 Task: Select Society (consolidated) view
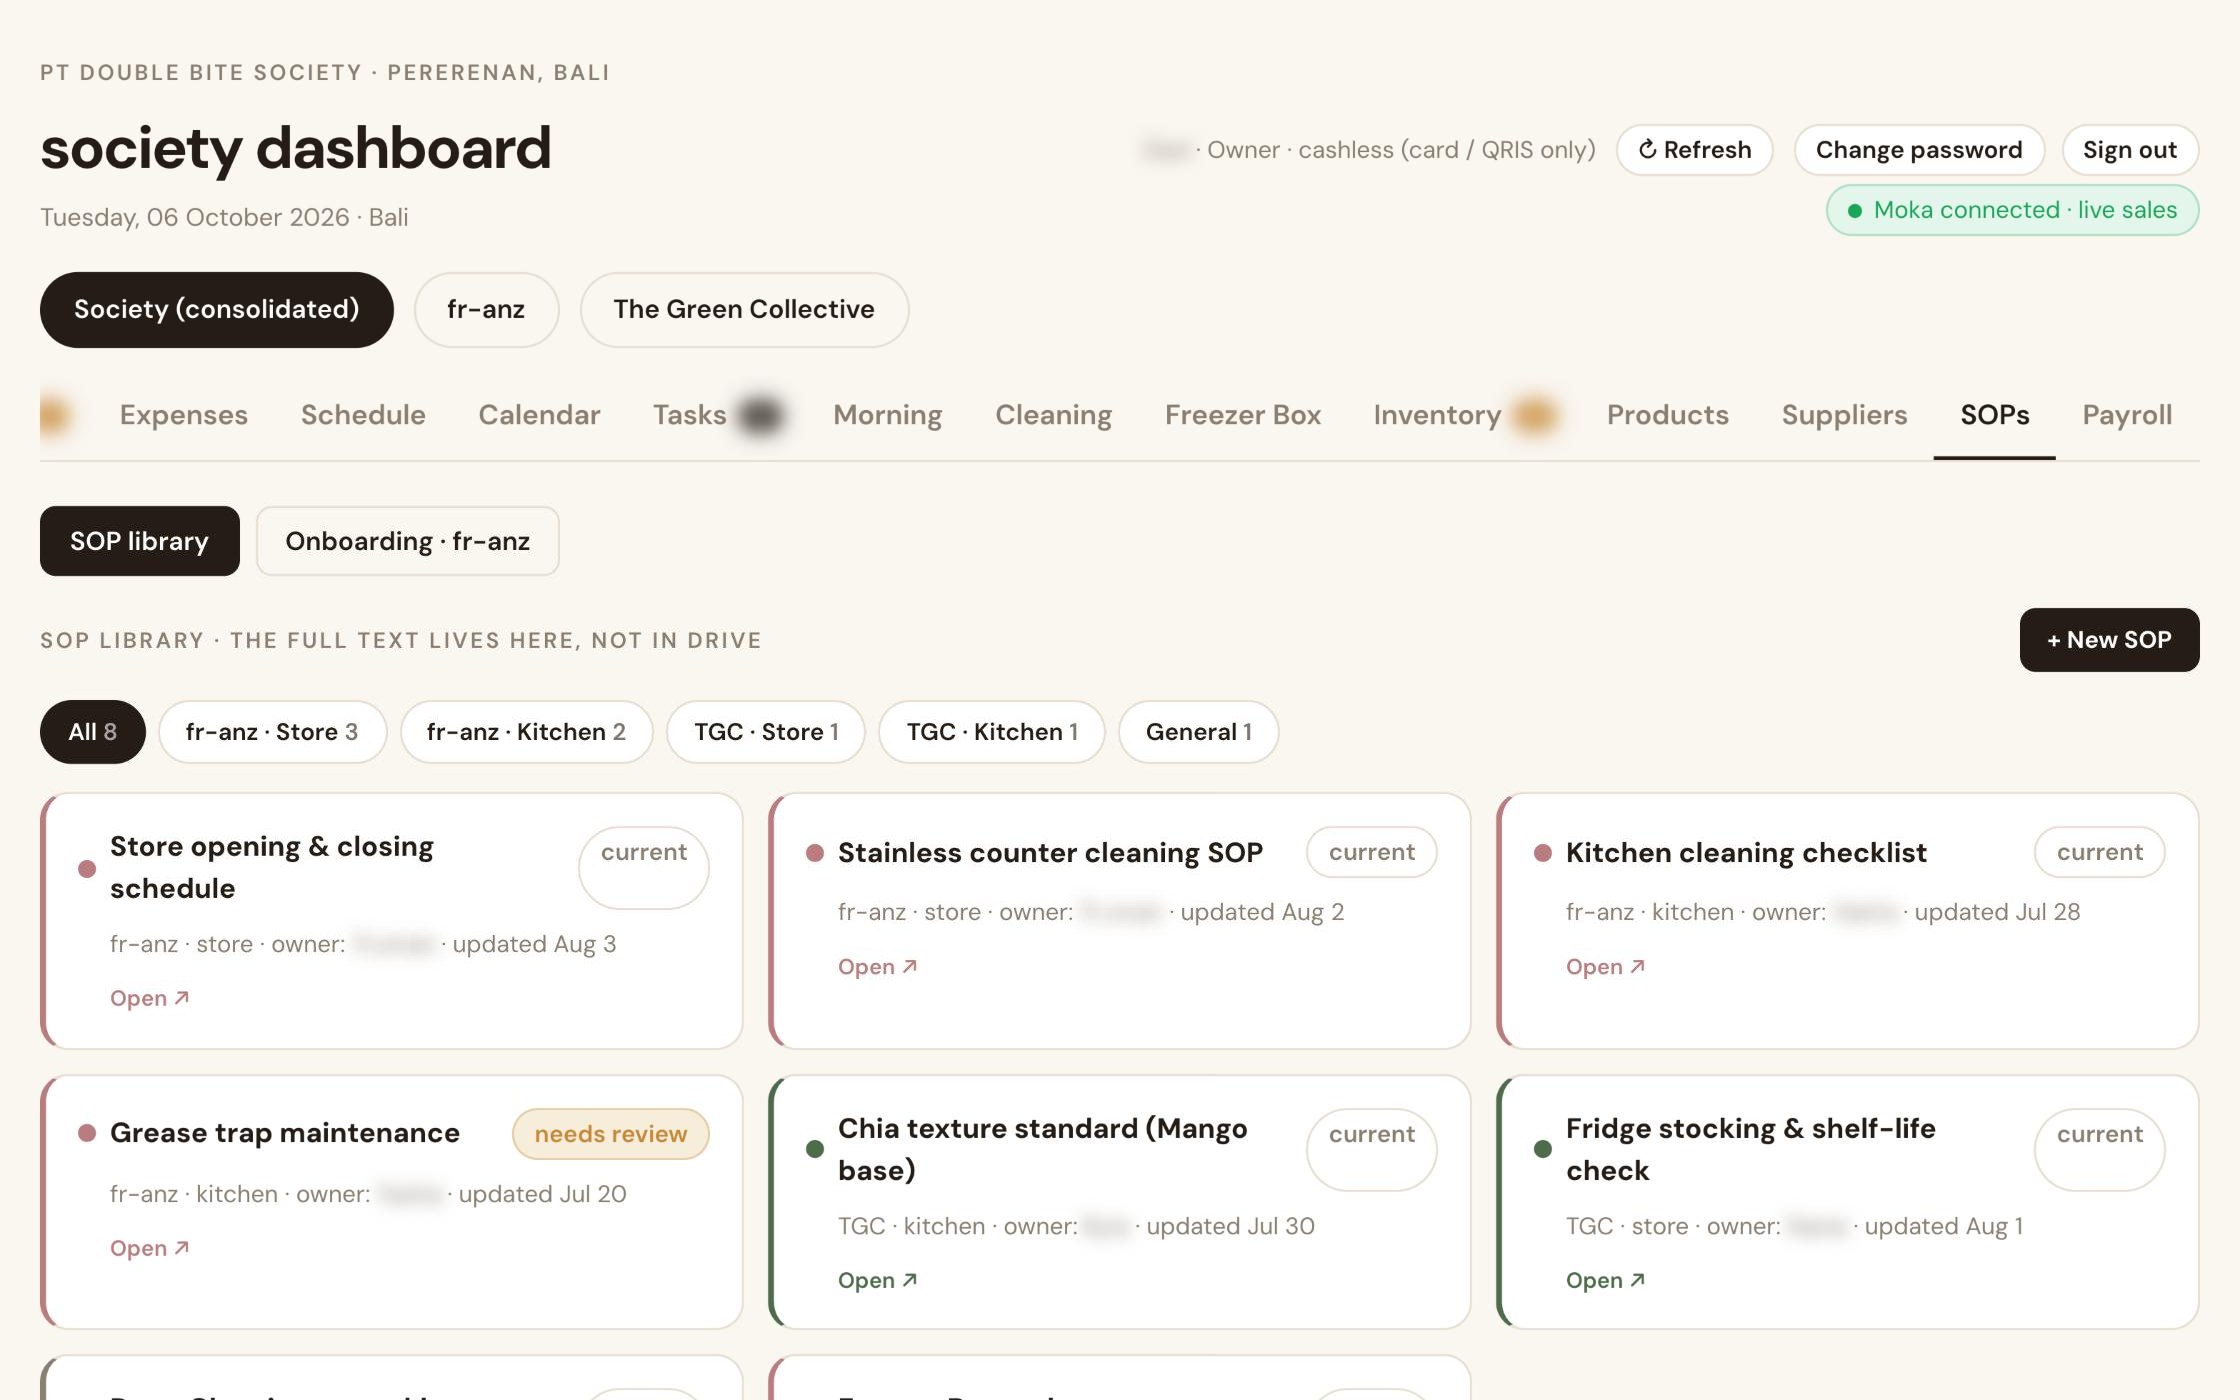pos(216,310)
